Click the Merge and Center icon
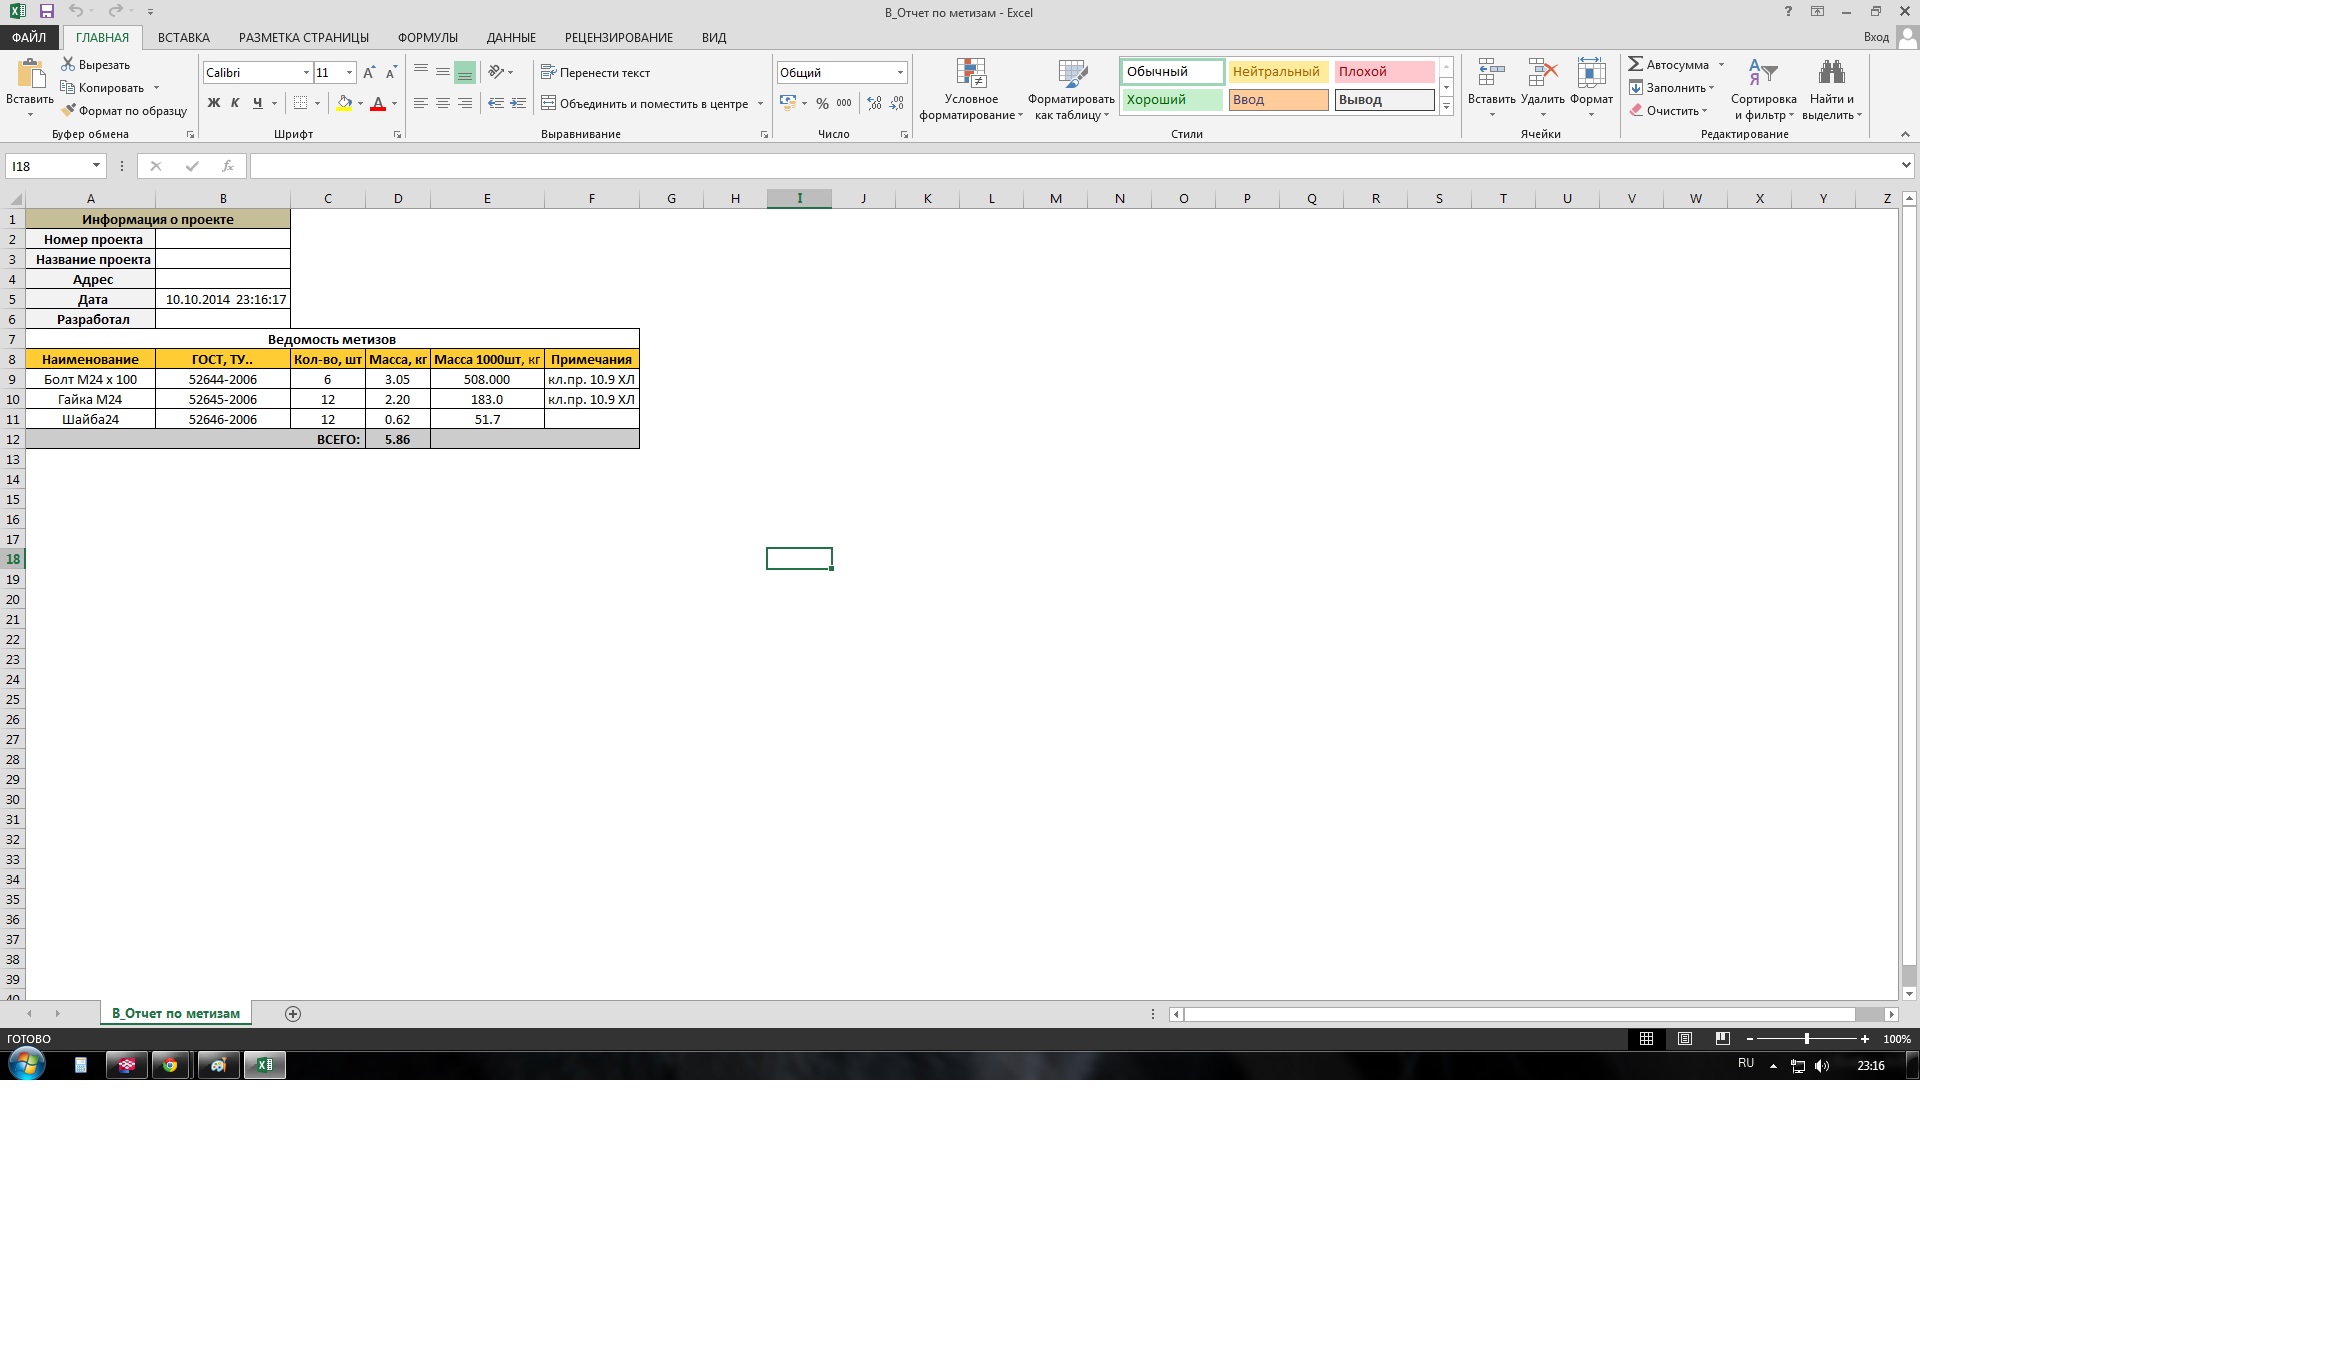Image resolution: width=2344 pixels, height=1372 pixels. [x=549, y=103]
